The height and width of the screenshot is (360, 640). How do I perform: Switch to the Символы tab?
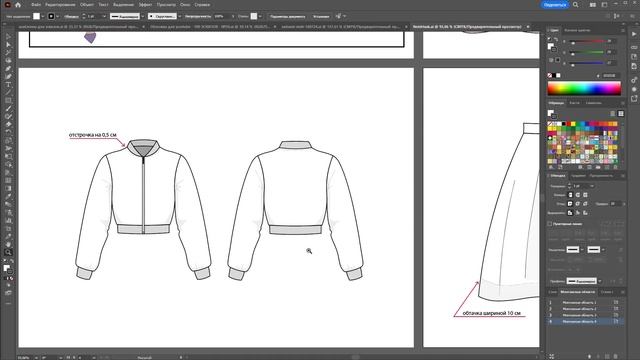click(593, 103)
